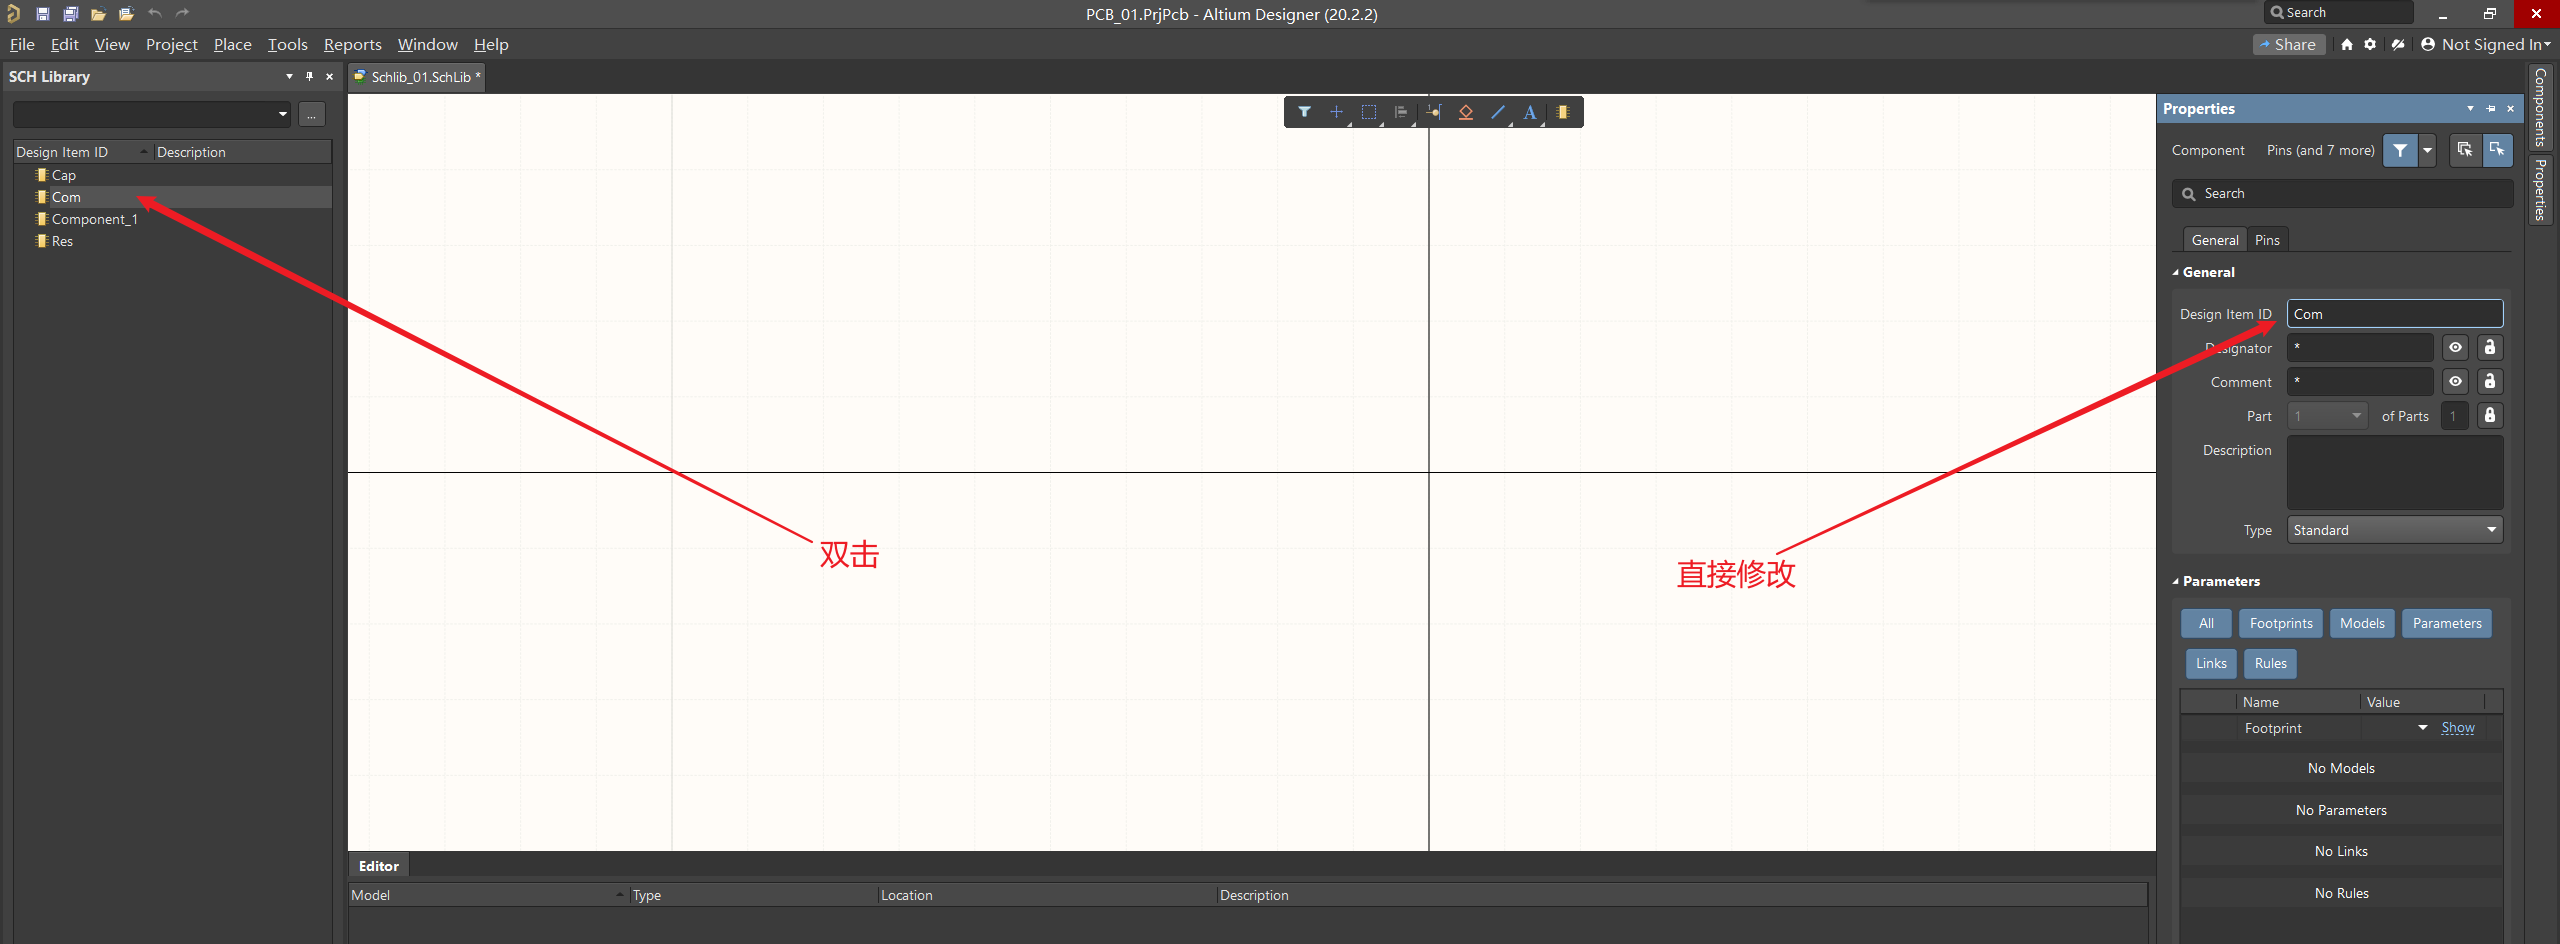Switch to the Pins tab
Screen dimensions: 2560x944
pos(2267,240)
